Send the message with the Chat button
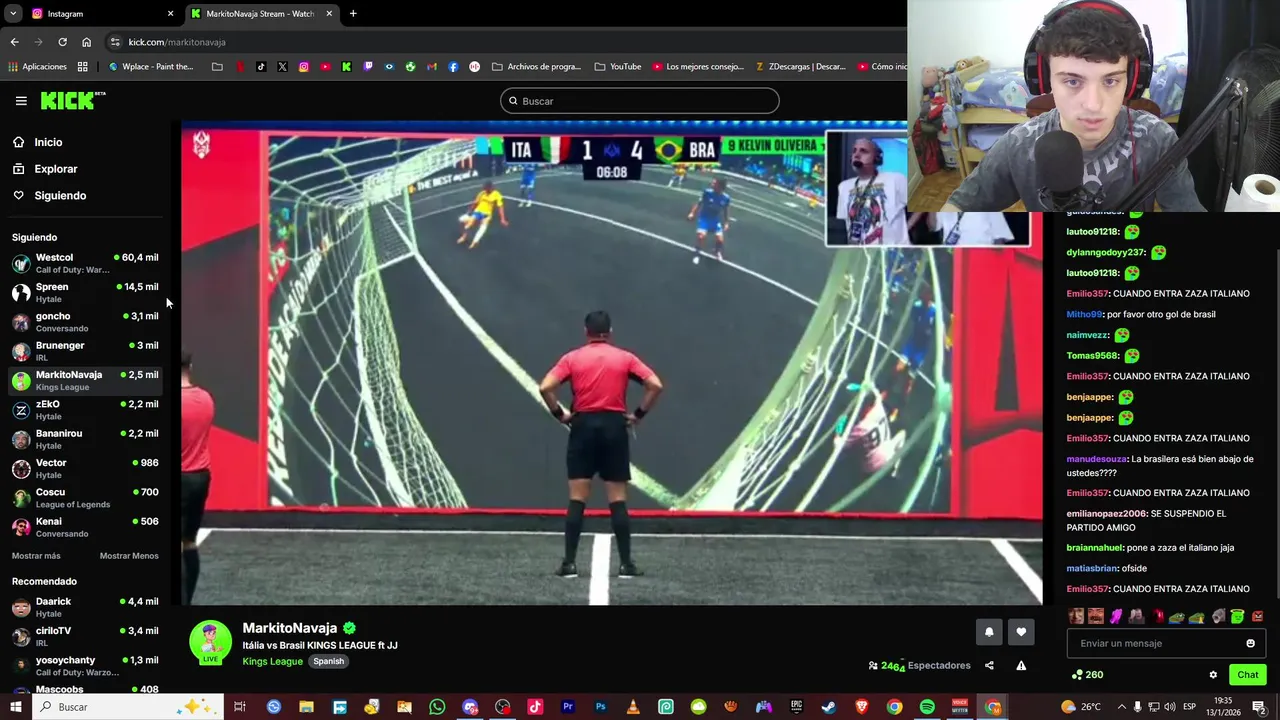The height and width of the screenshot is (720, 1280). [1247, 675]
